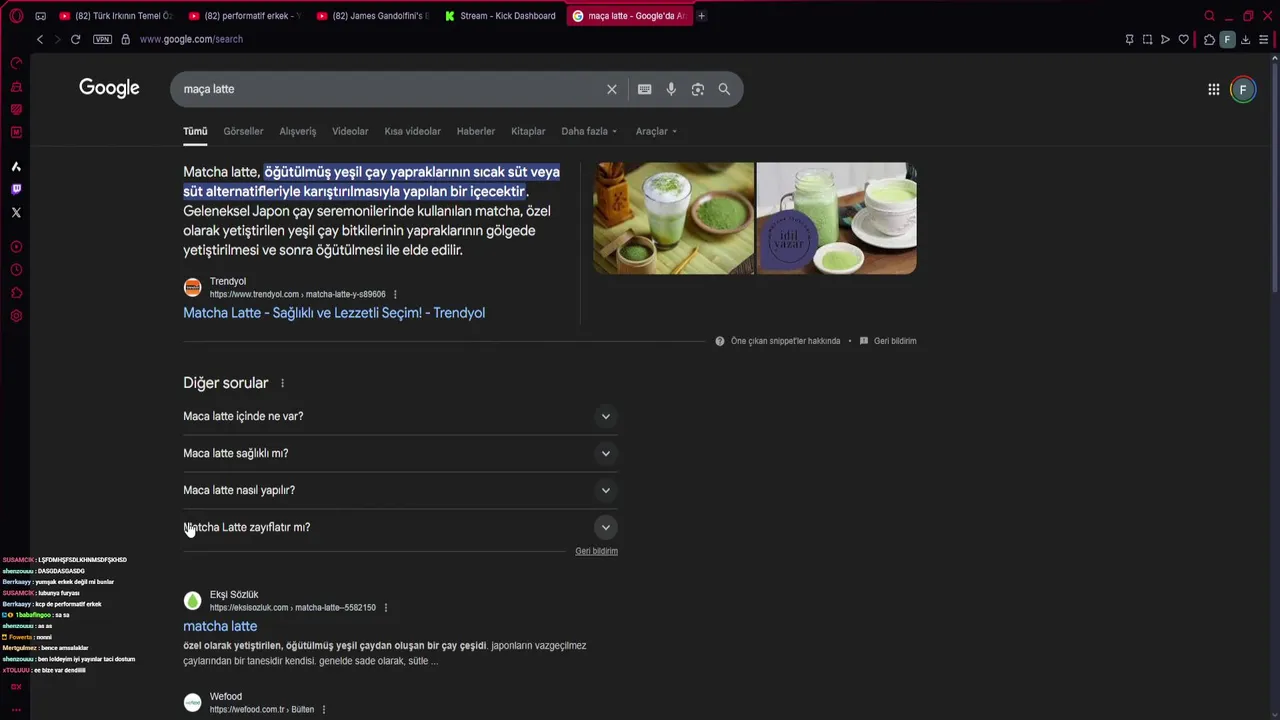
Task: Open the matcha latte glass thumbnail image
Action: [674, 218]
